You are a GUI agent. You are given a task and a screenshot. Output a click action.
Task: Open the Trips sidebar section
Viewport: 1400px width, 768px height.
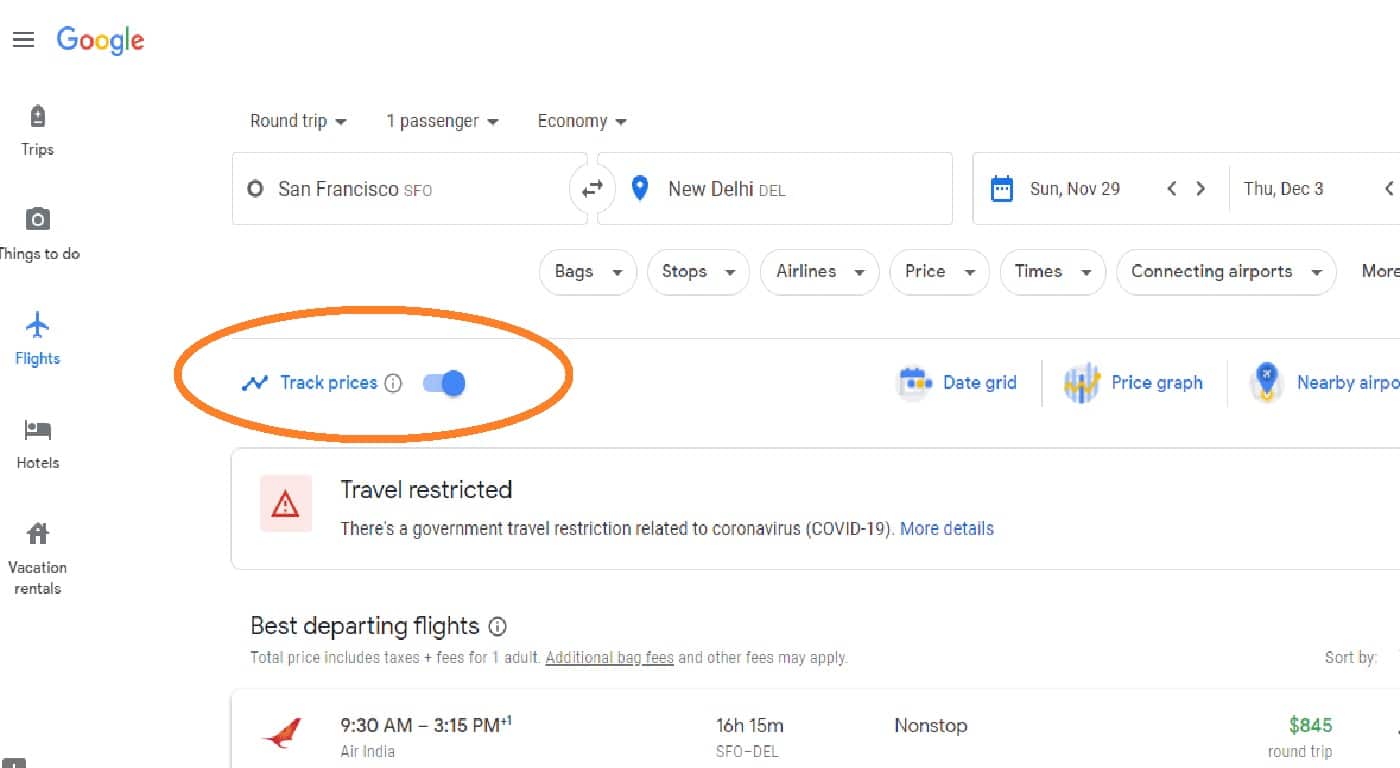pyautogui.click(x=37, y=131)
